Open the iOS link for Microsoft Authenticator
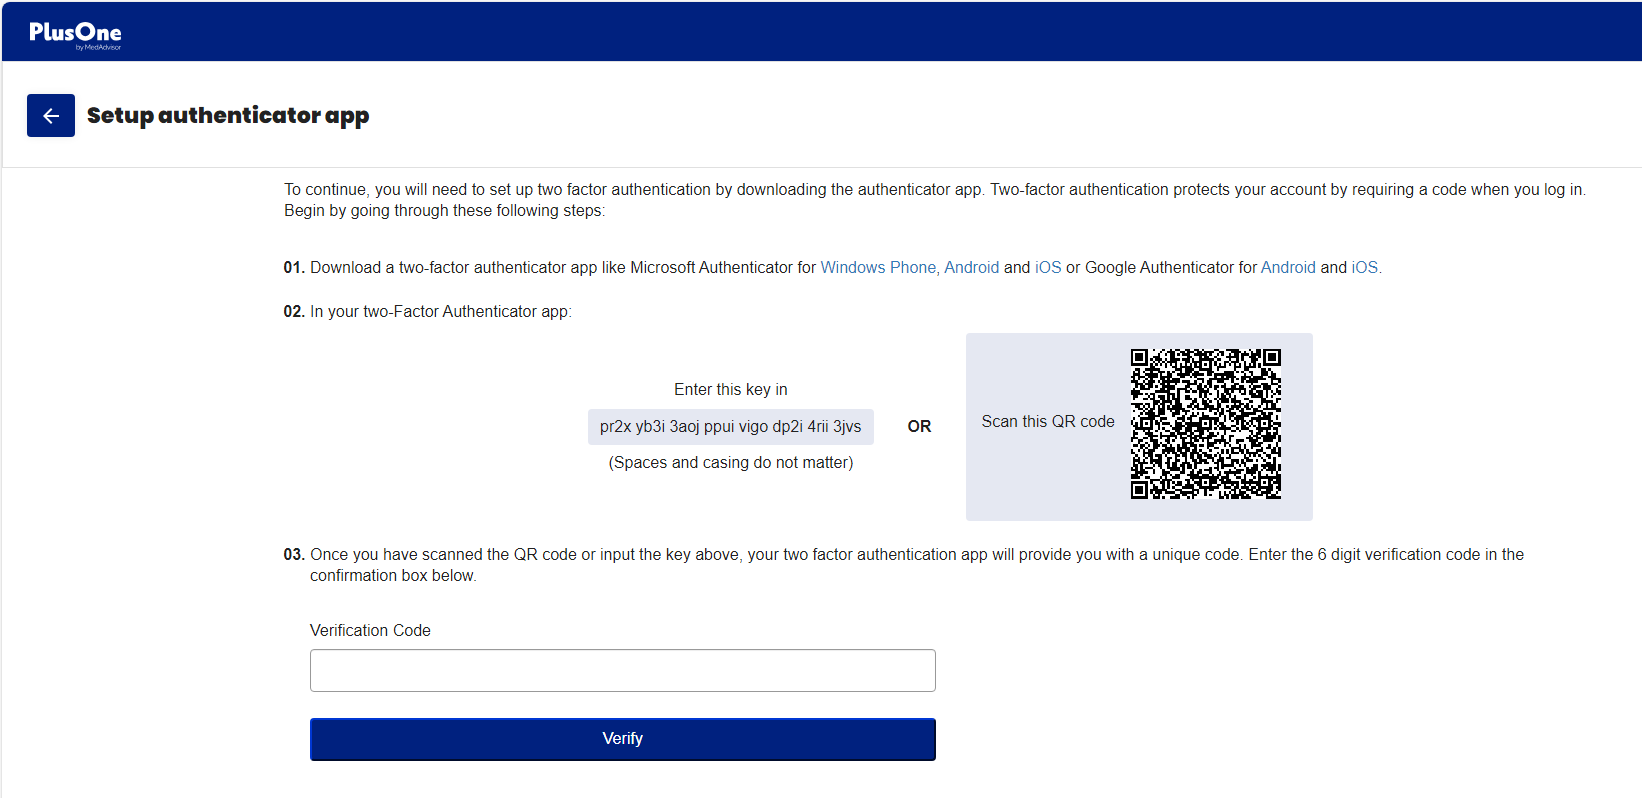1642x798 pixels. point(1047,267)
